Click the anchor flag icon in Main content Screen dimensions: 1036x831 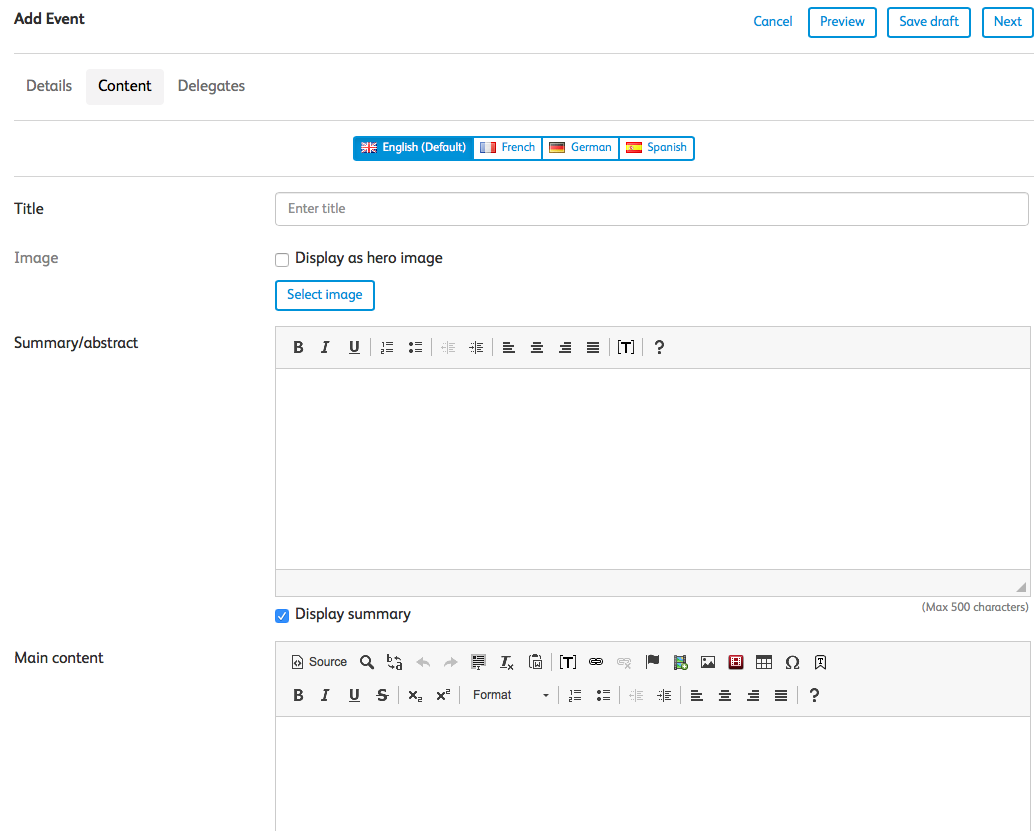653,662
